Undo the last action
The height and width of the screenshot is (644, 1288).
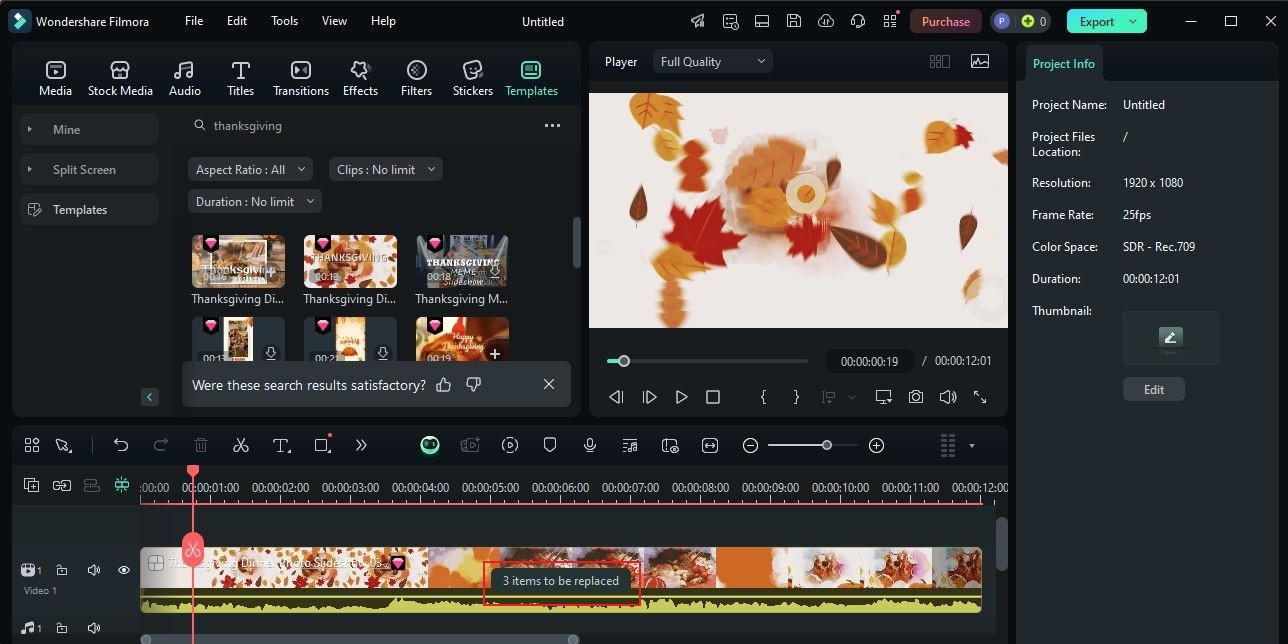coord(121,445)
